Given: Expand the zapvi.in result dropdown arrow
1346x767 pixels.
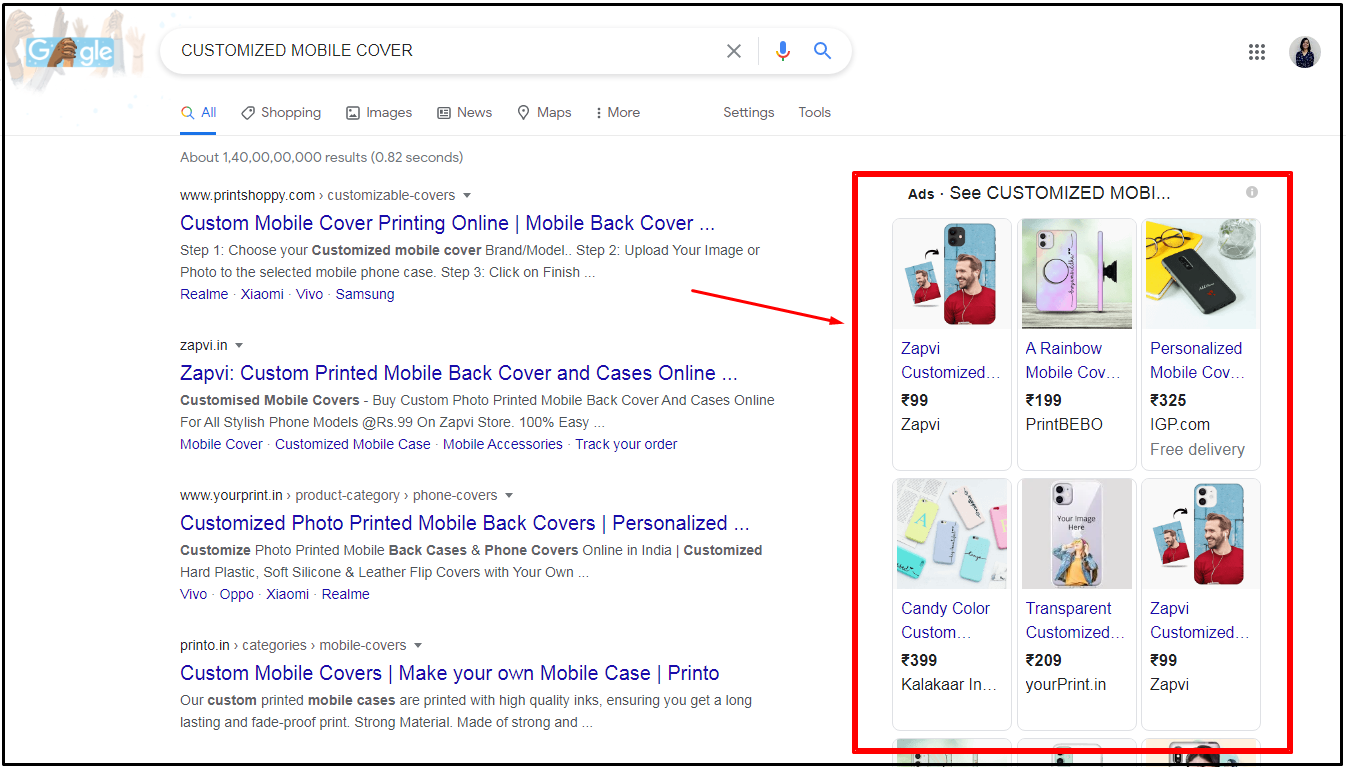Looking at the screenshot, I should coord(239,345).
